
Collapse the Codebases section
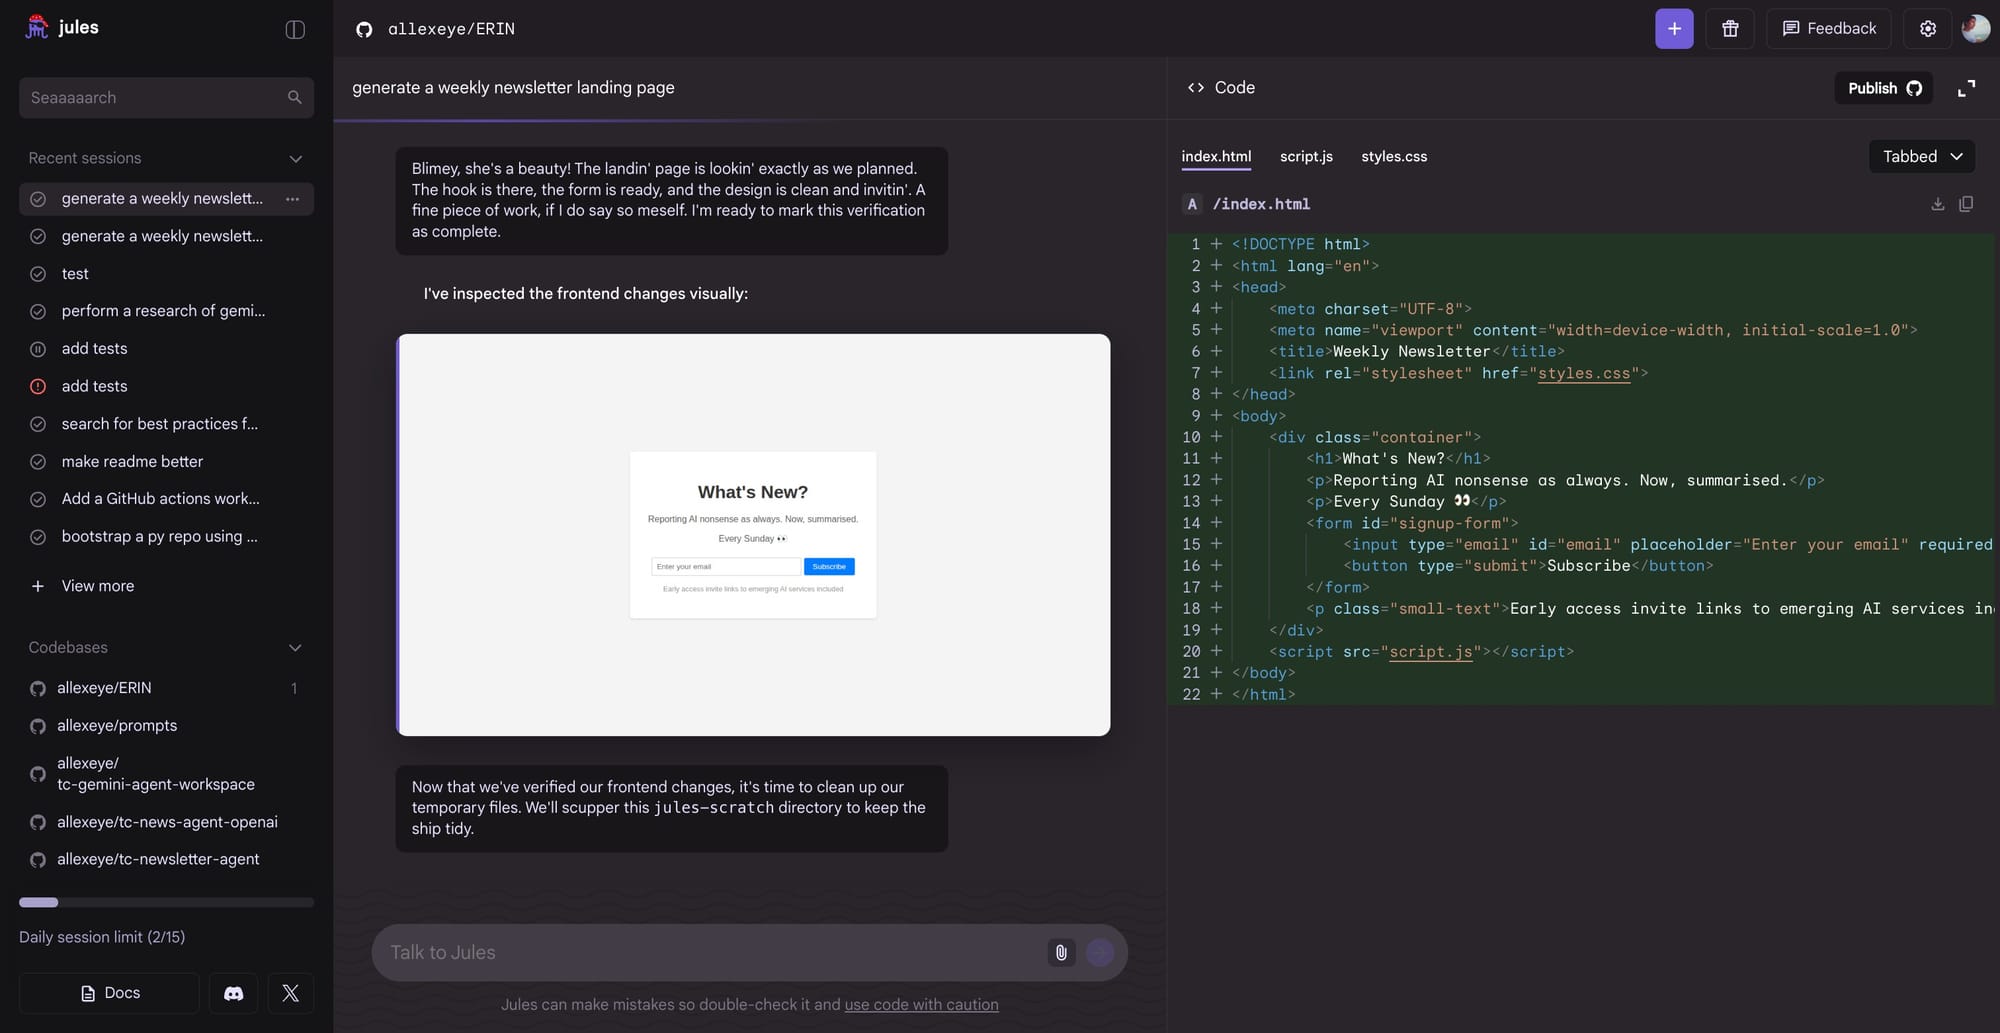coord(295,648)
